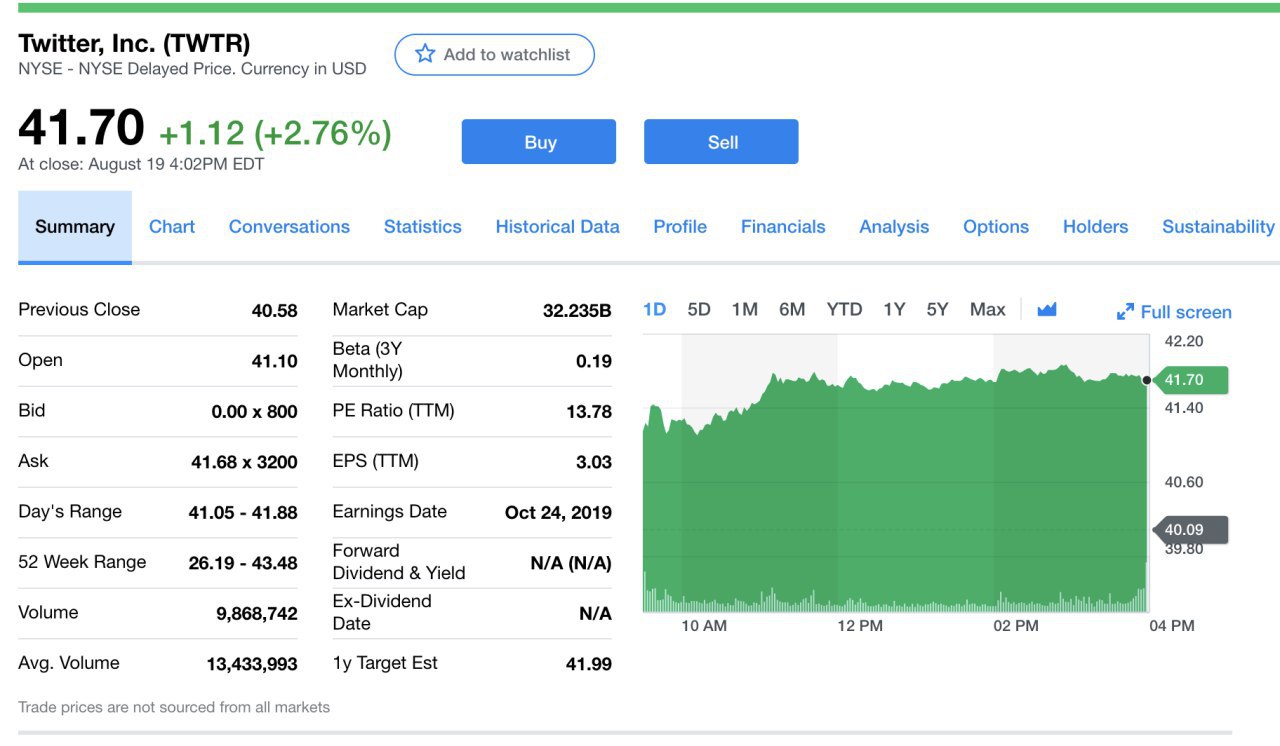Click the Beta (3Y Monthly) label
1280x746 pixels.
(x=367, y=360)
